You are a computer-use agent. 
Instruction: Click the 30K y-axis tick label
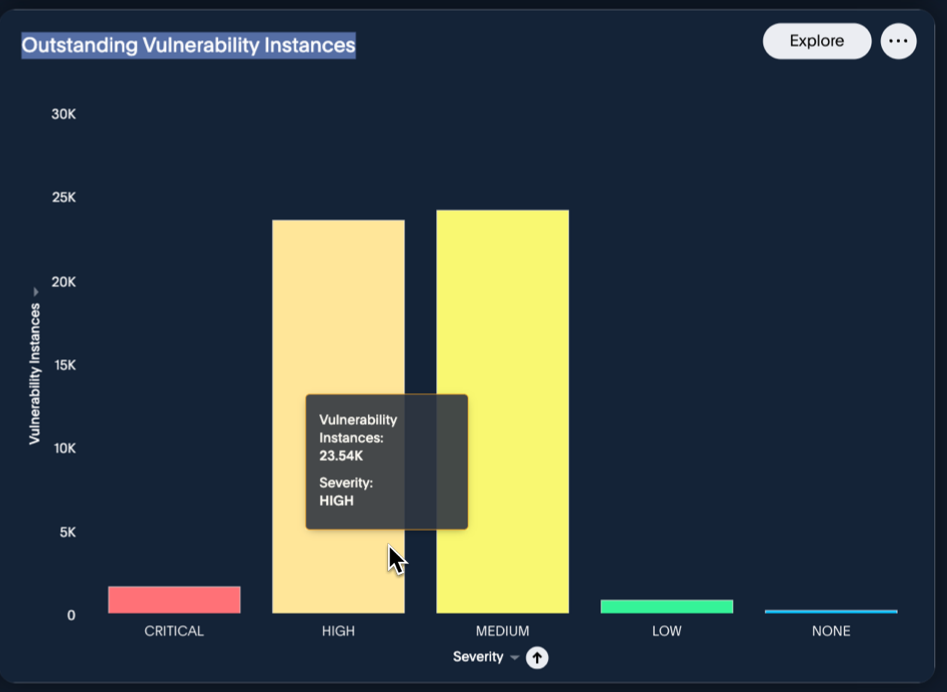click(x=63, y=114)
